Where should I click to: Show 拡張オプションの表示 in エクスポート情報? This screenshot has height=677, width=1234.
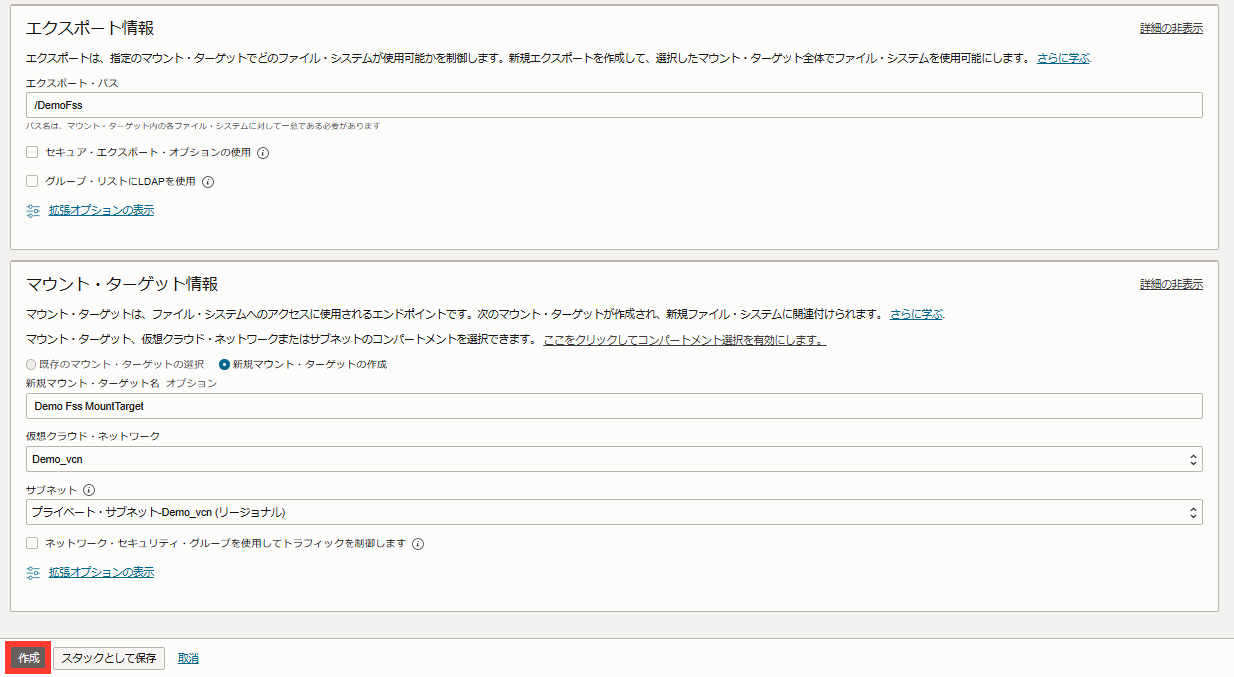(x=101, y=210)
